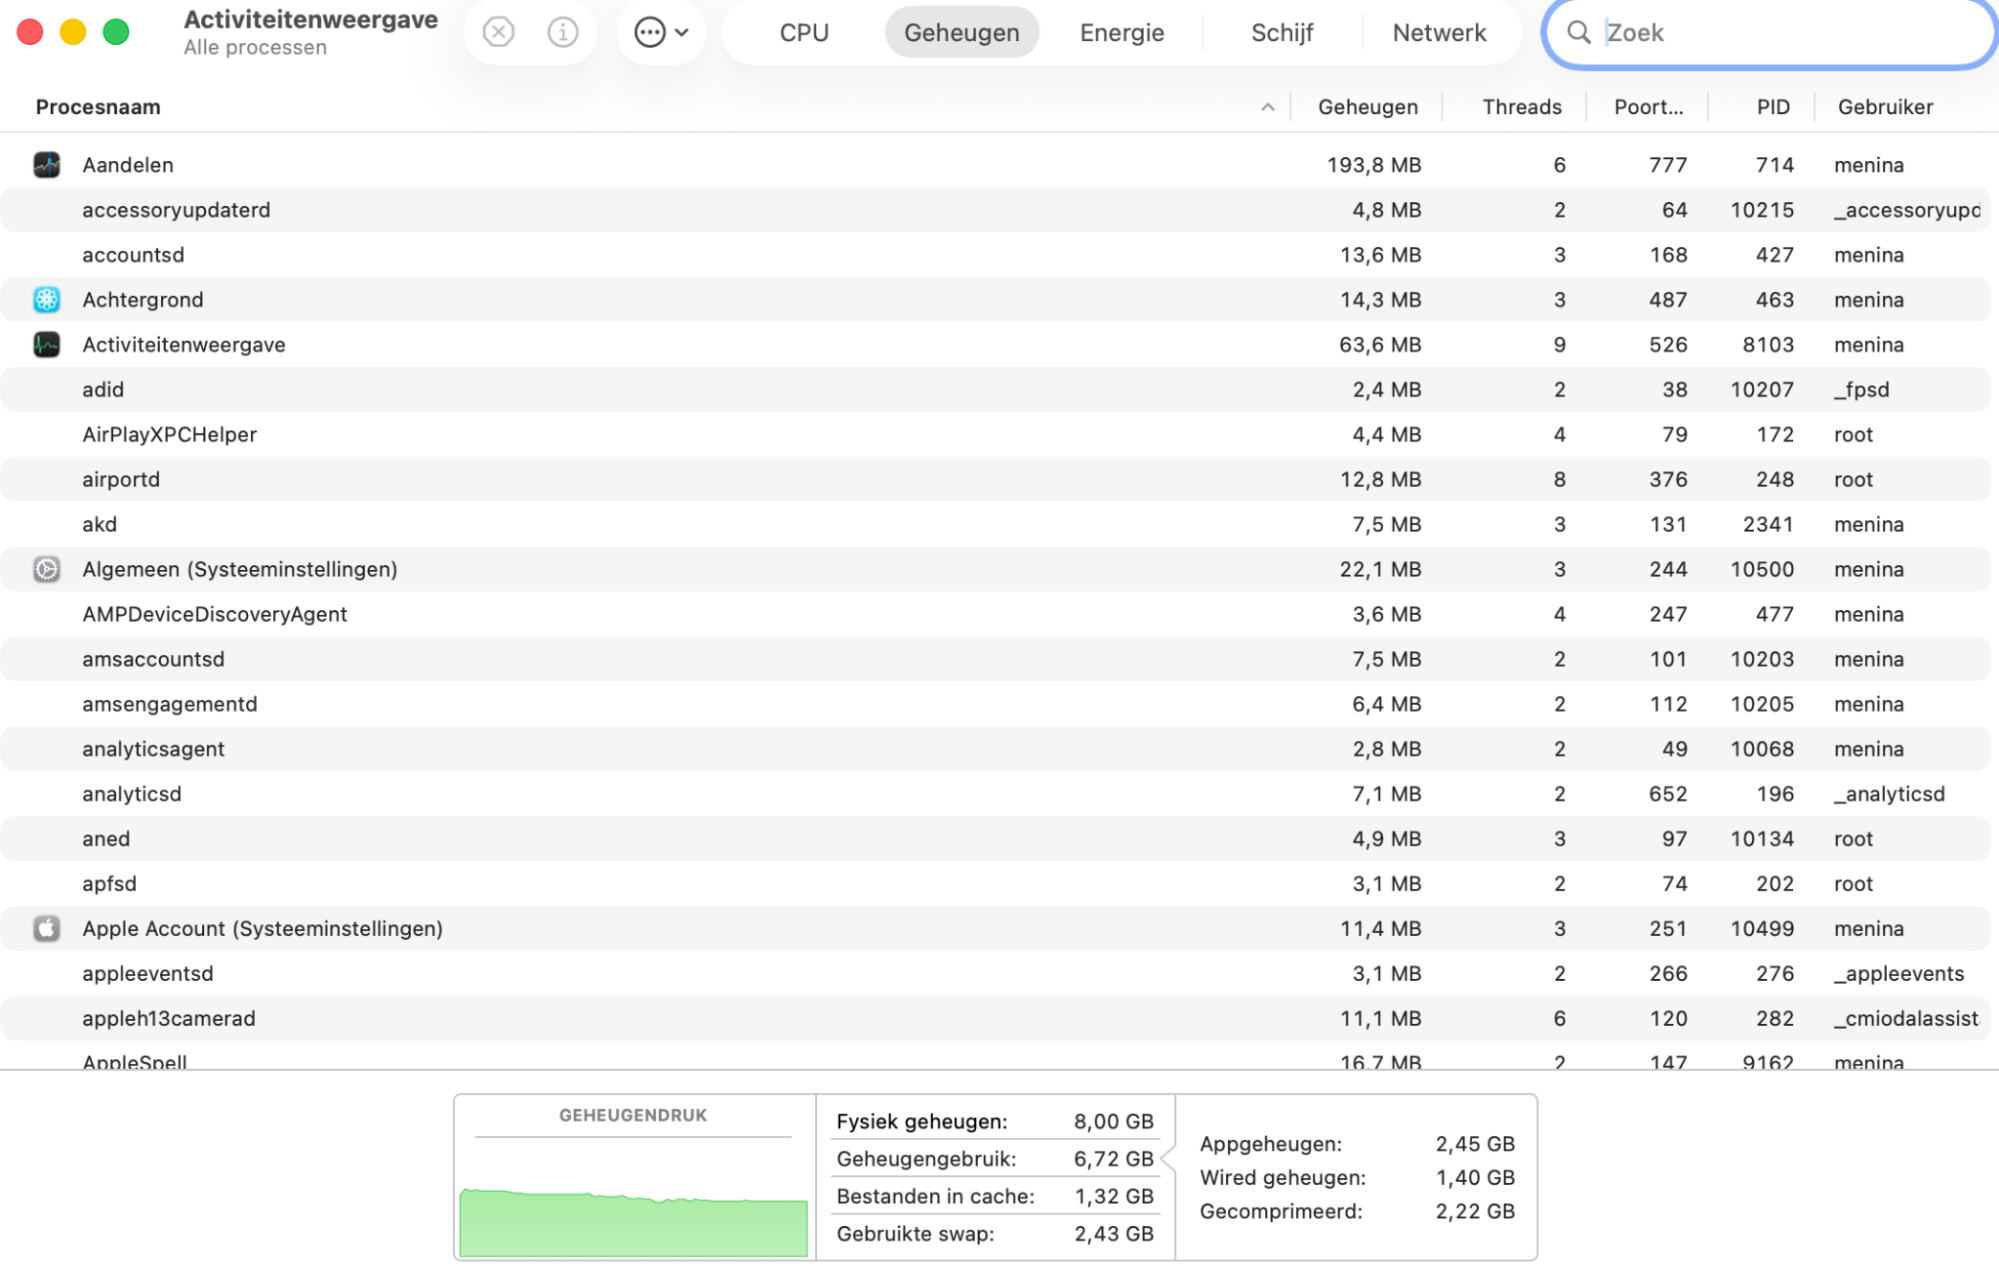The height and width of the screenshot is (1264, 1999).
Task: Click the Appgeheugen 2,45 GB value
Action: [x=1475, y=1144]
